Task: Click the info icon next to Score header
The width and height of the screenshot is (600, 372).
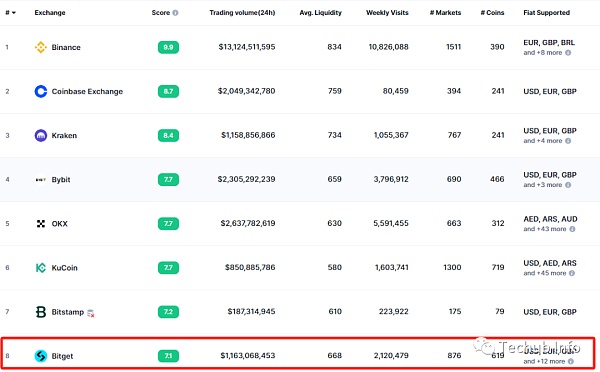Action: 175,13
